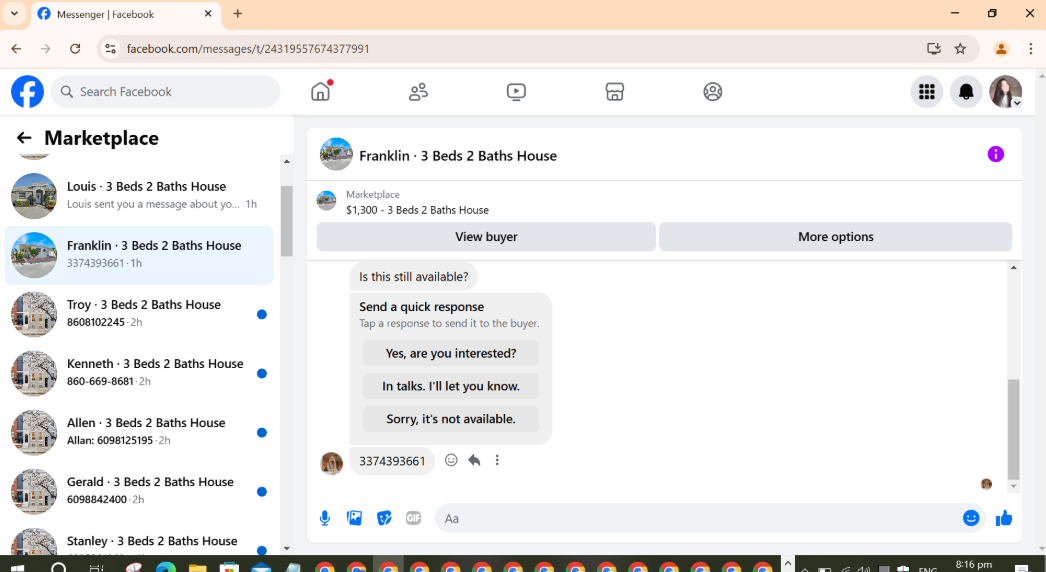This screenshot has height=572, width=1046.
Task: Close the Messenger | Facebook tab
Action: [208, 13]
